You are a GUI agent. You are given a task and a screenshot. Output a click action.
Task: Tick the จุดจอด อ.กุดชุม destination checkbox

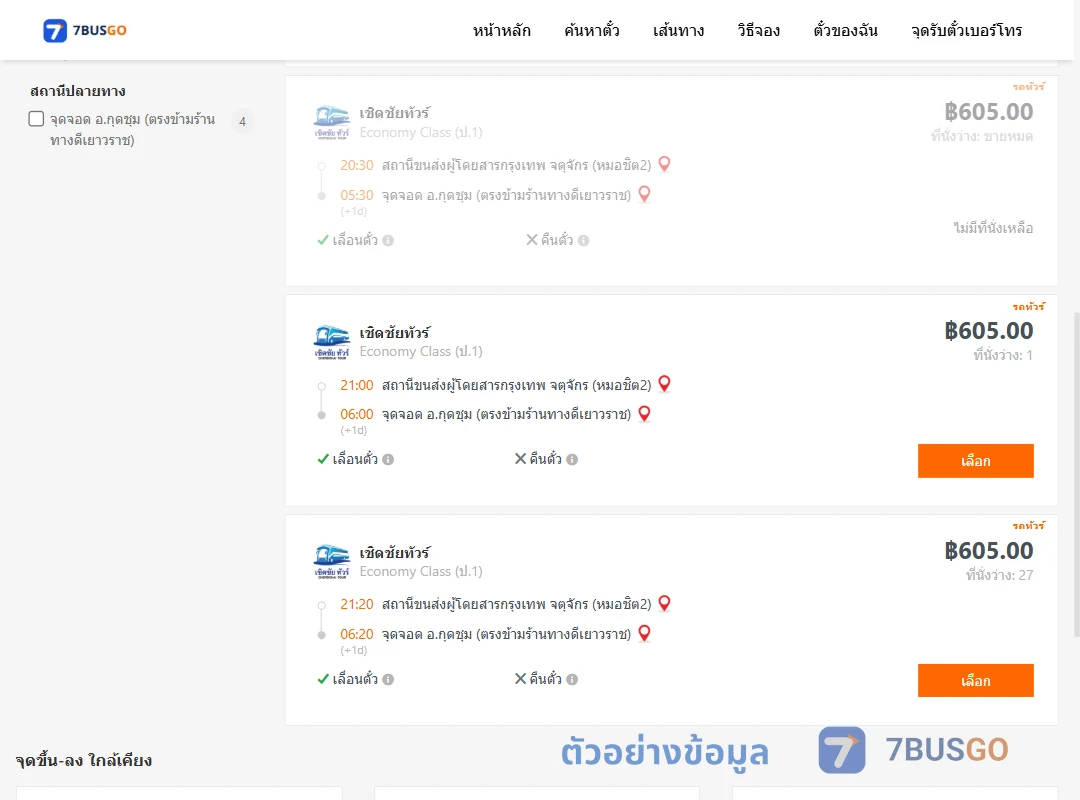point(37,119)
